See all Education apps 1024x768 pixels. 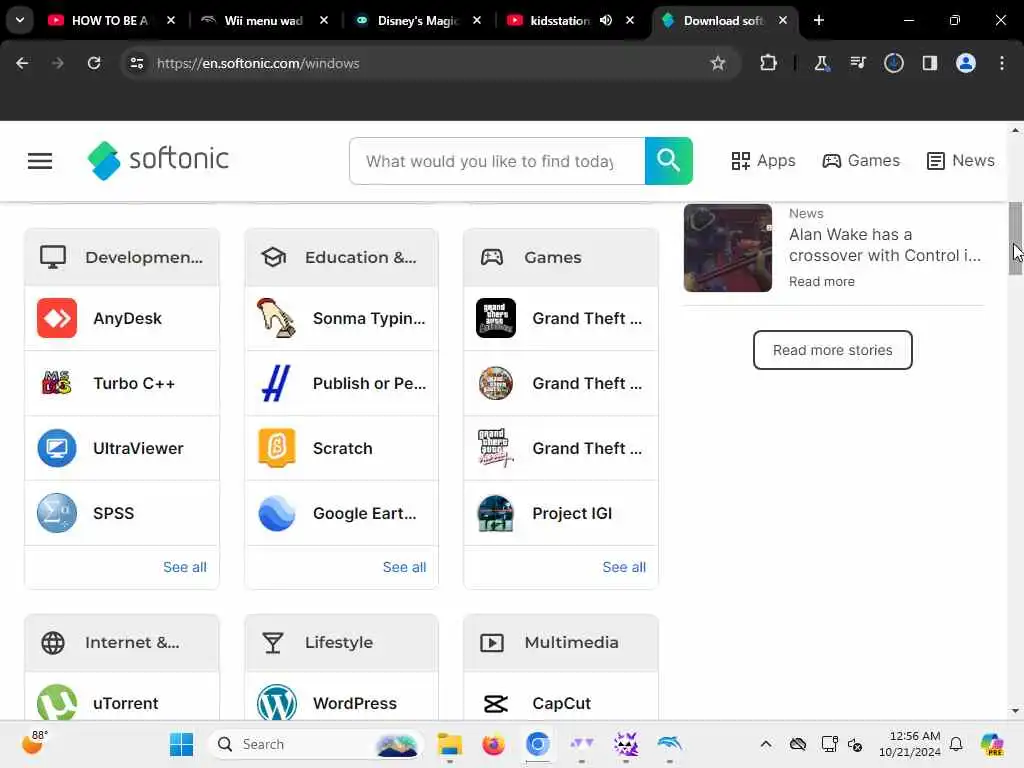pos(404,567)
